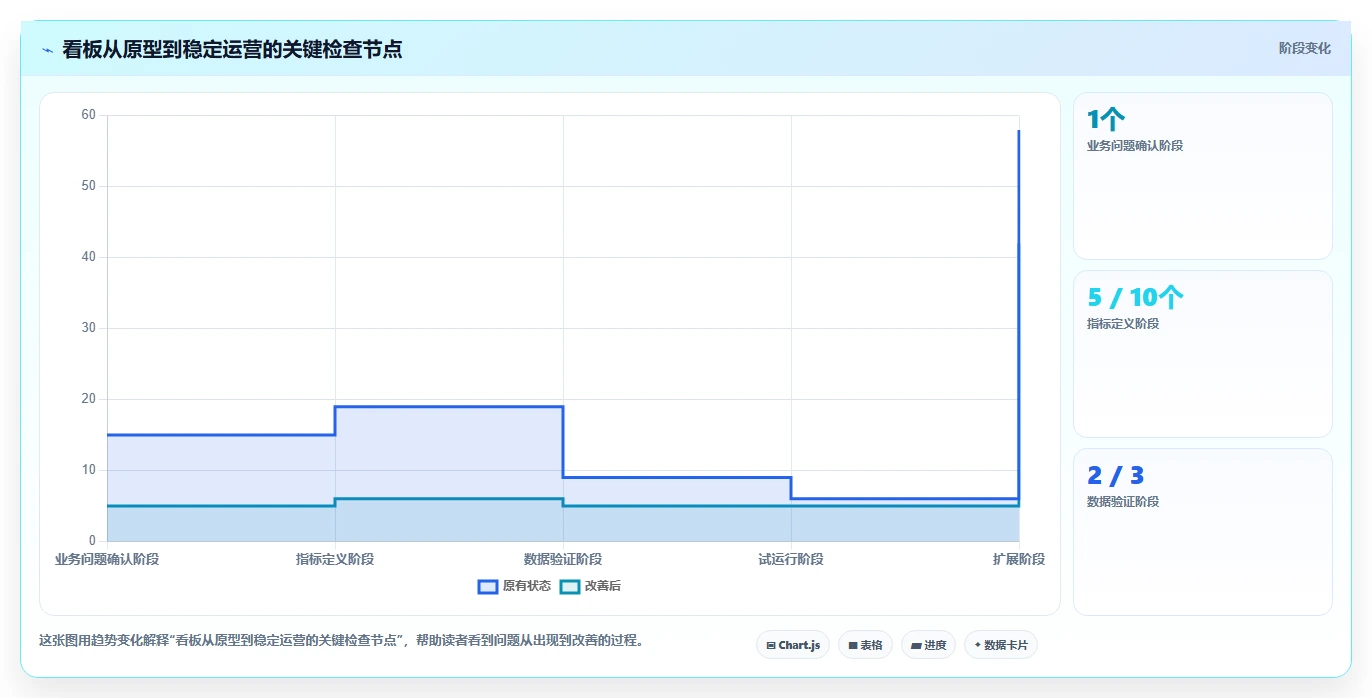This screenshot has height=698, width=1372.
Task: Click the y-axis value 40
Action: [88, 257]
